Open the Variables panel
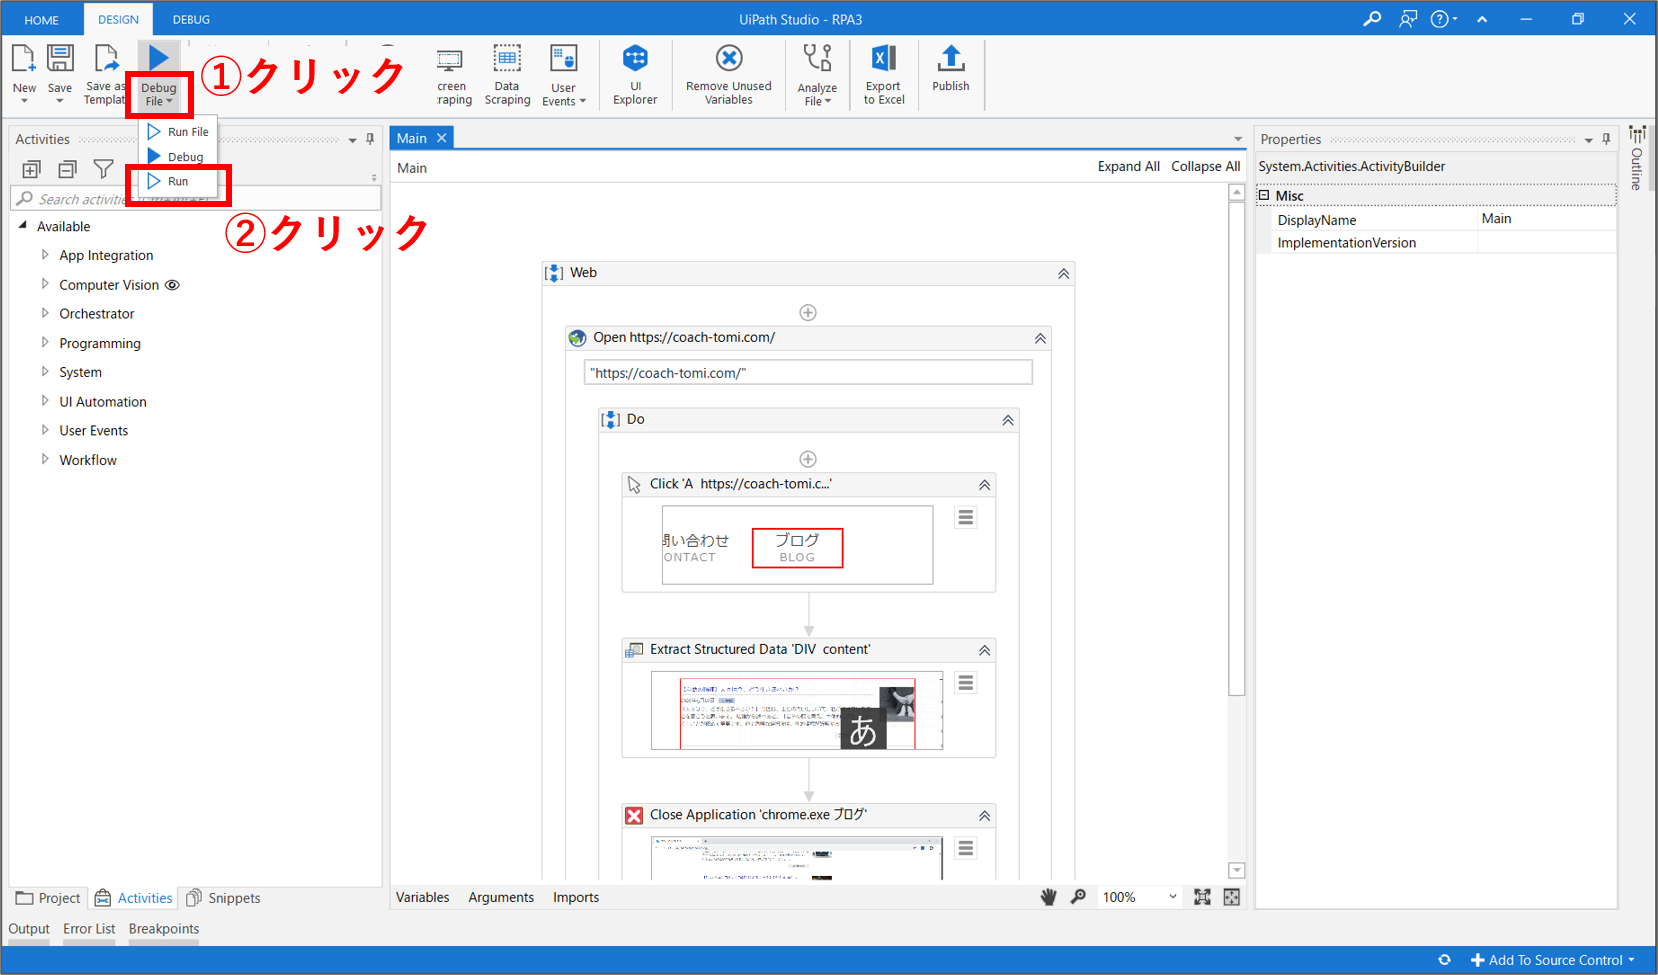Screen dimensions: 1658x975 pyautogui.click(x=422, y=897)
